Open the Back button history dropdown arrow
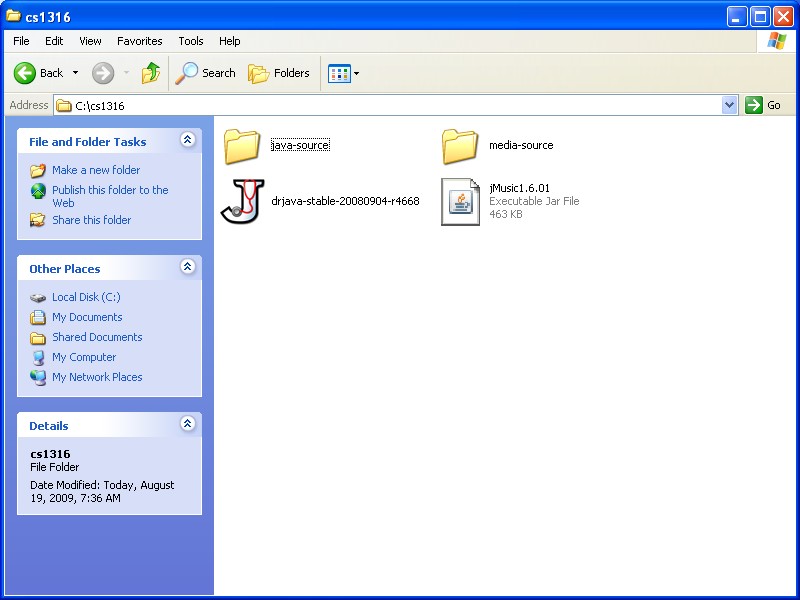The height and width of the screenshot is (600, 800). click(x=74, y=73)
